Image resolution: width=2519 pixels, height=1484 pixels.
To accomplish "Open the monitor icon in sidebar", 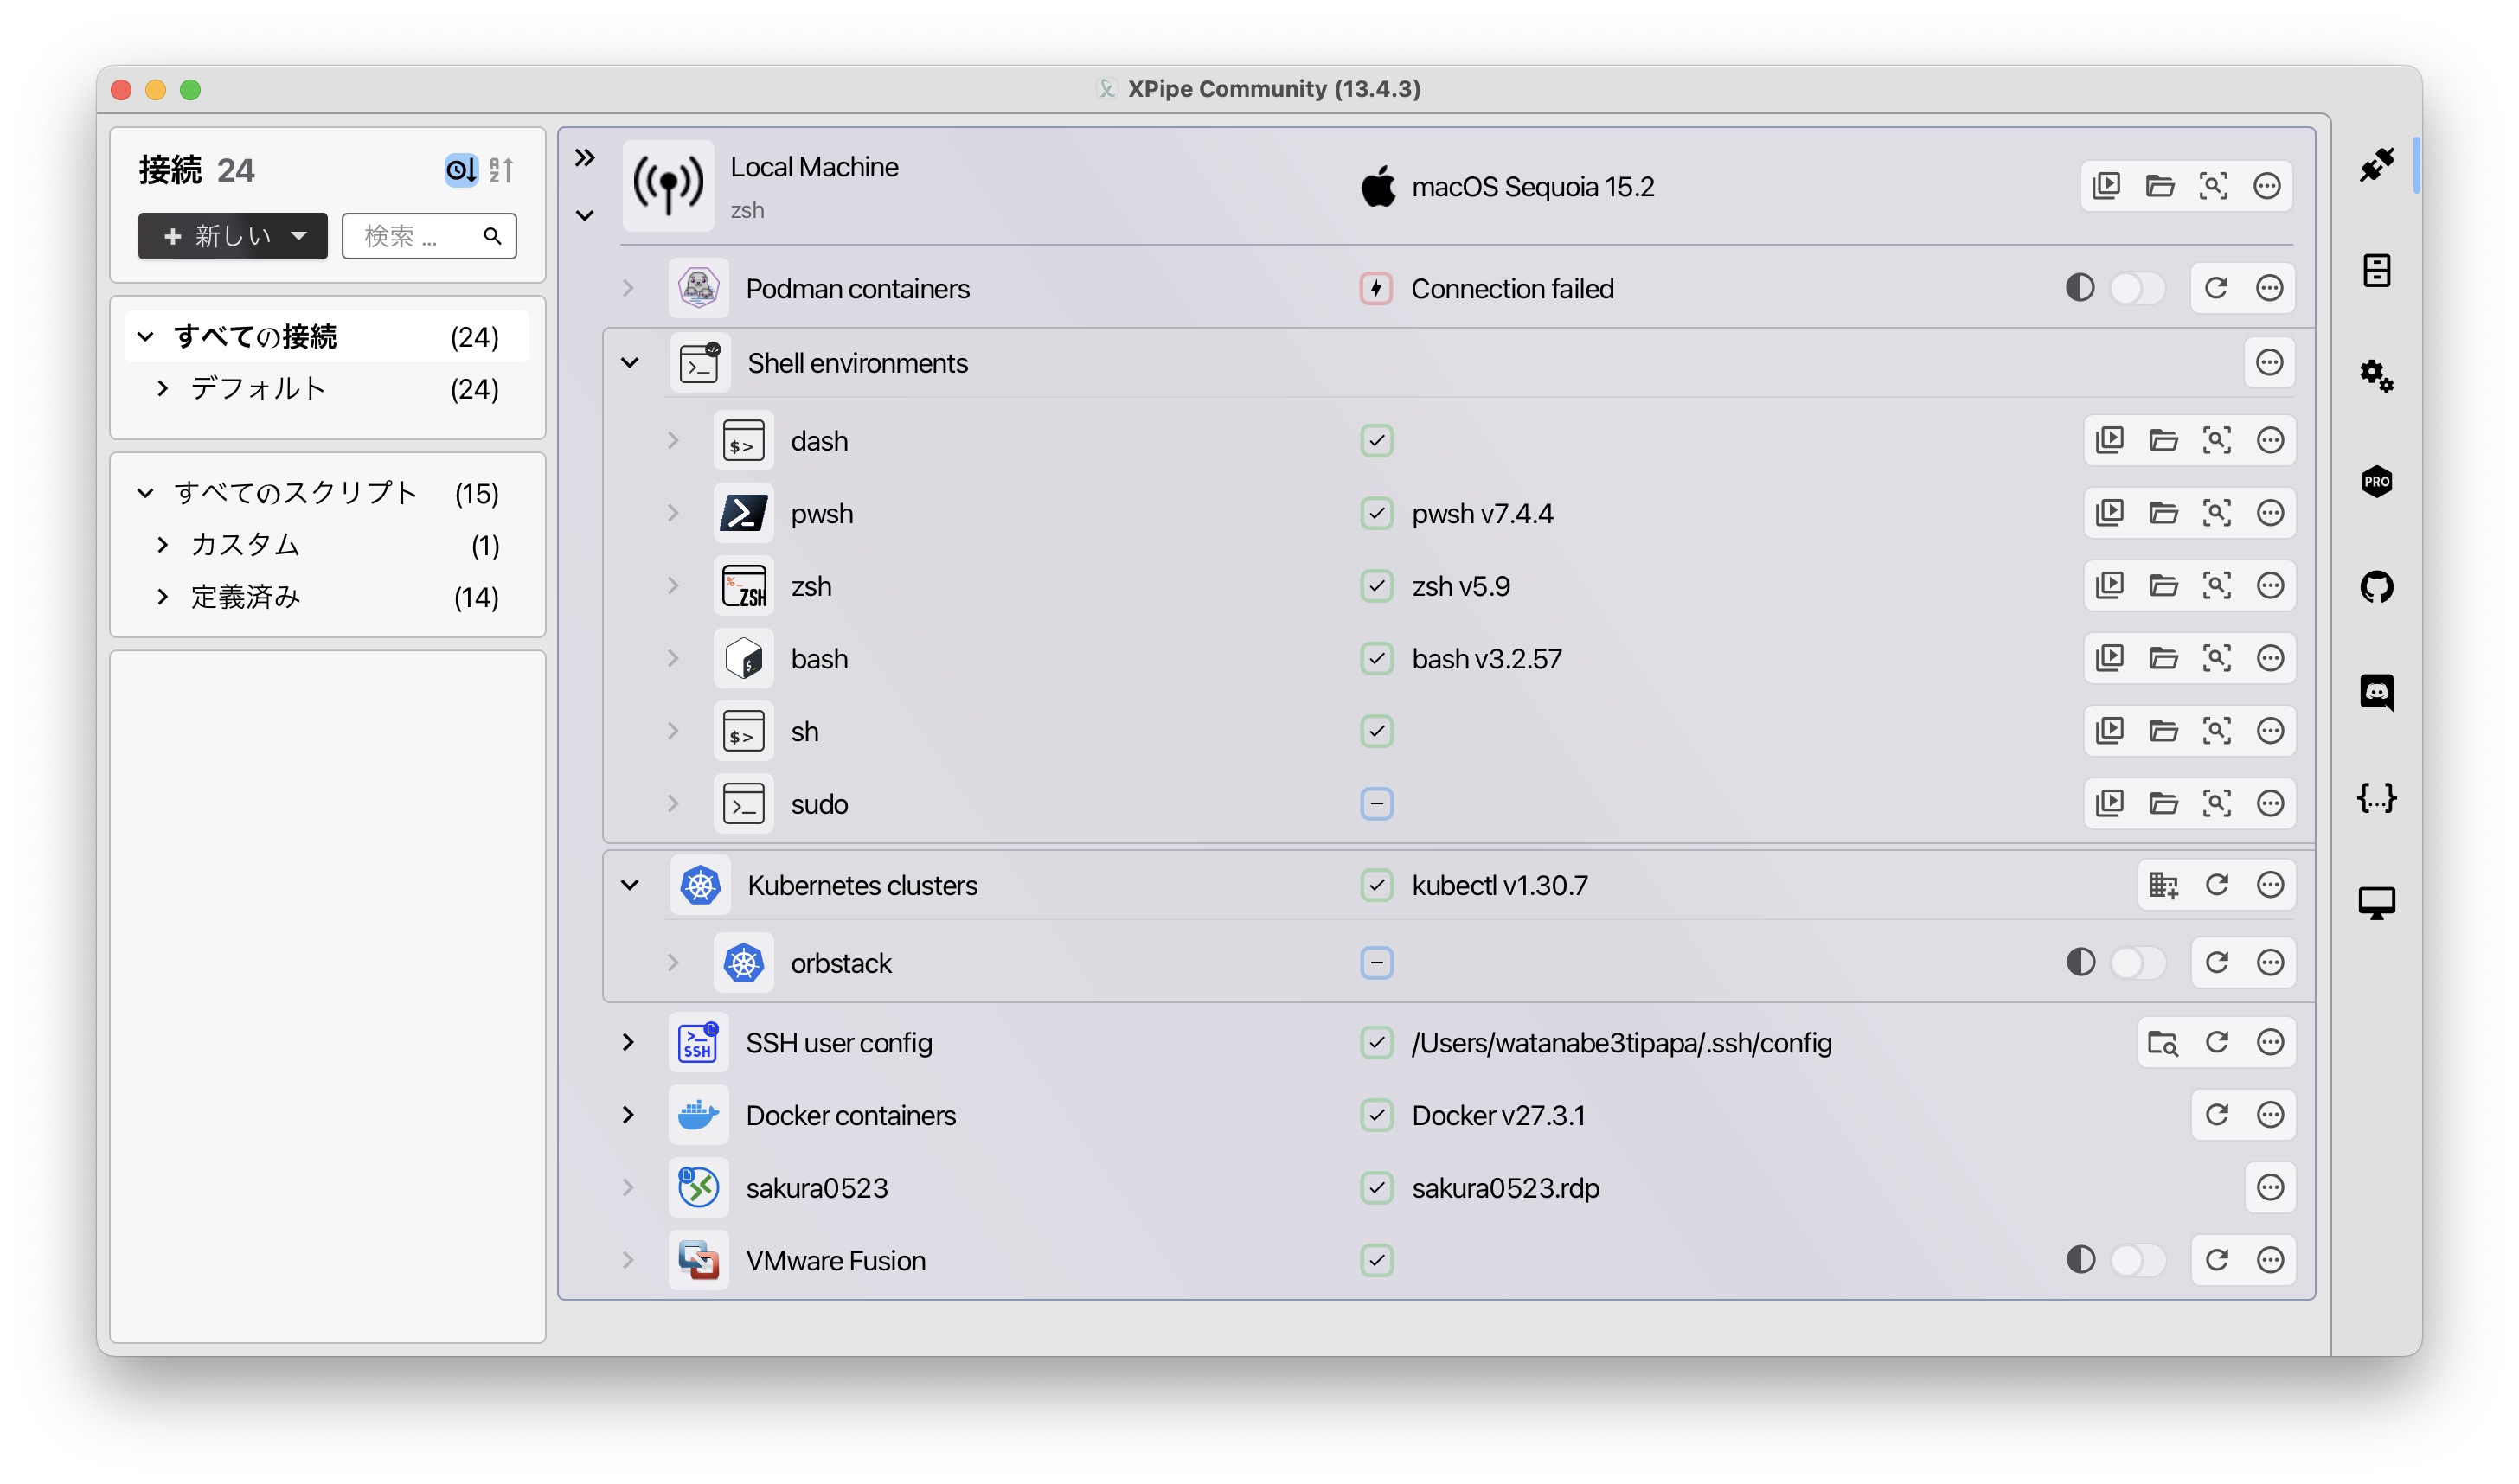I will point(2377,903).
